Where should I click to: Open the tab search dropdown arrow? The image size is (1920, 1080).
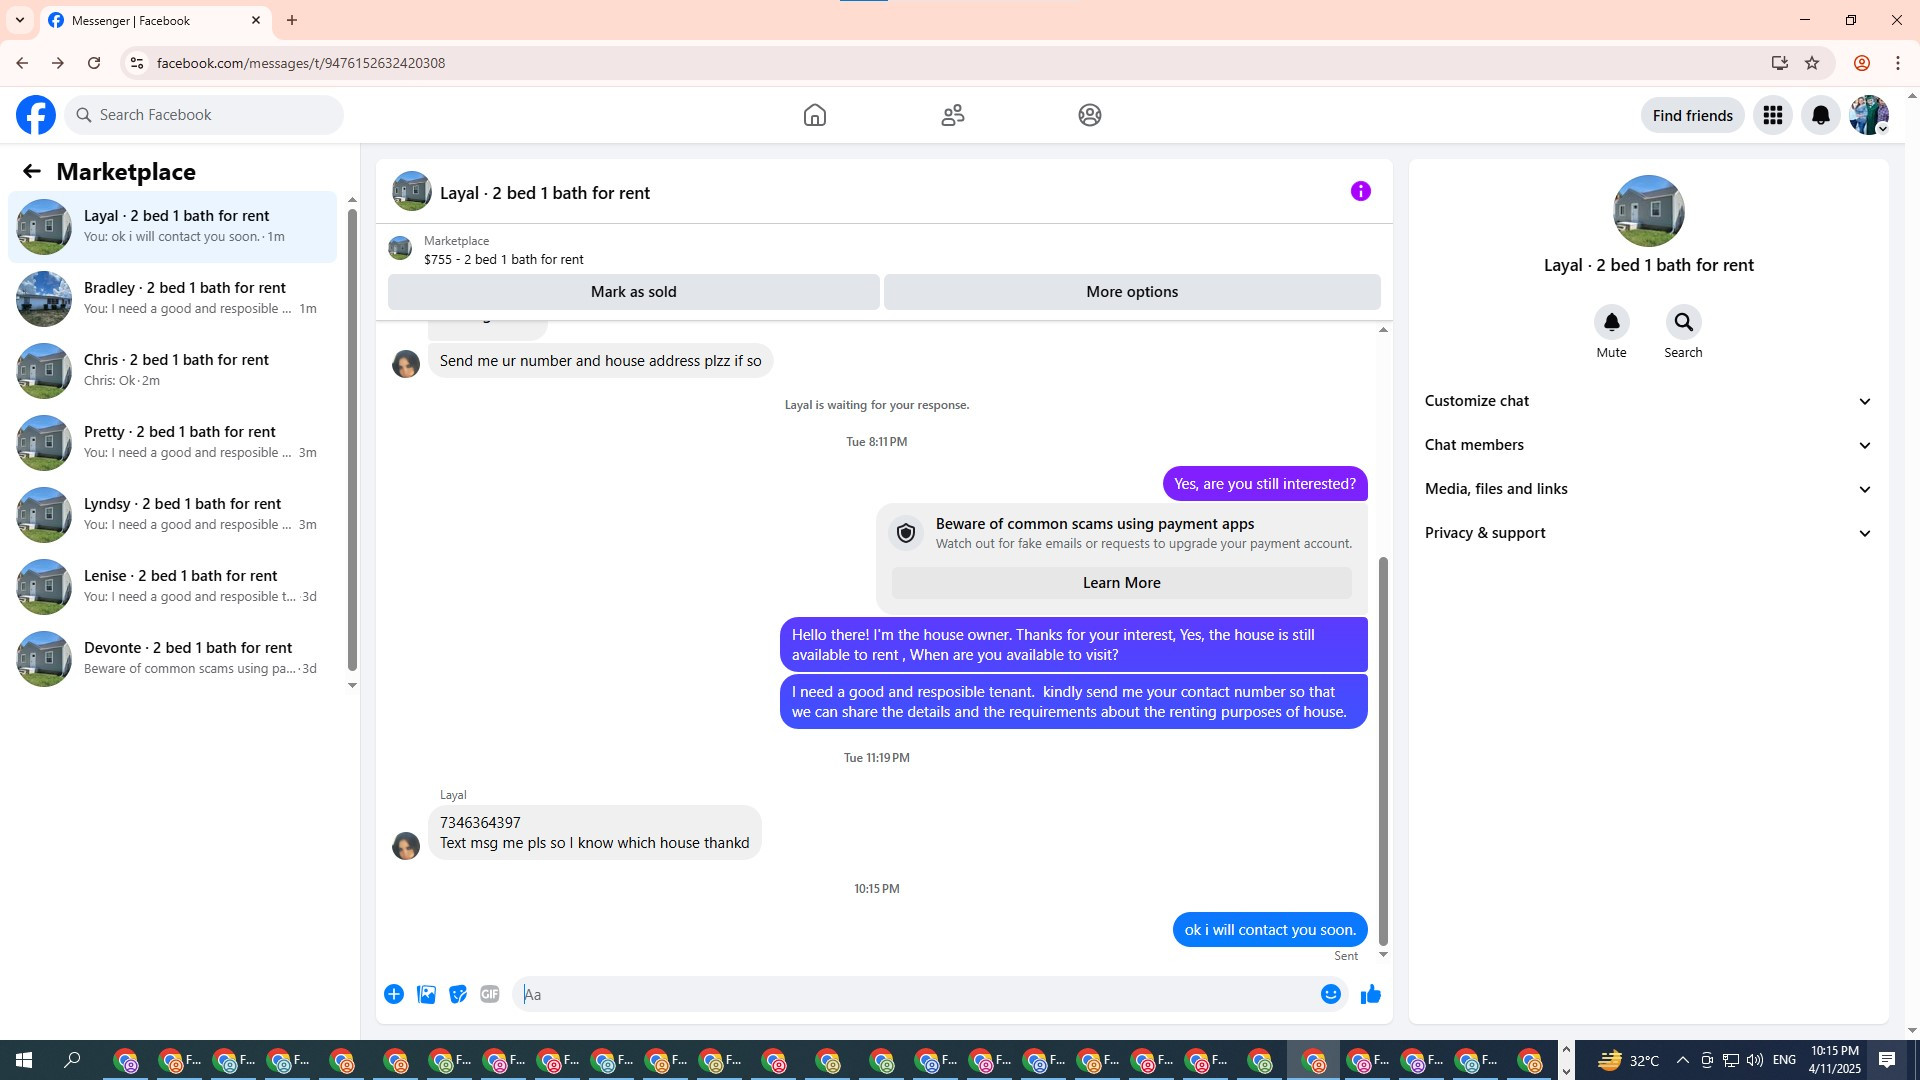click(20, 20)
